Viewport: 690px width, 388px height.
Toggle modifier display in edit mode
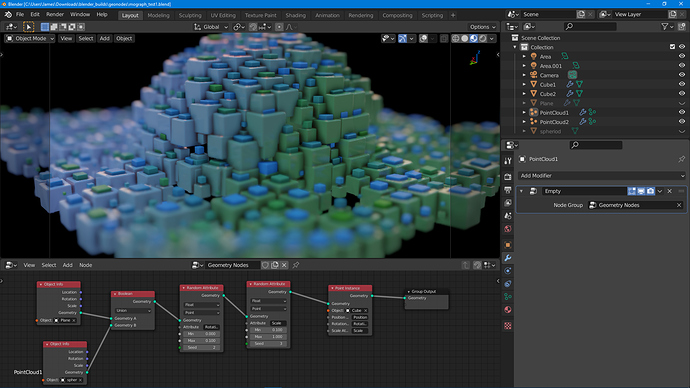pos(632,191)
